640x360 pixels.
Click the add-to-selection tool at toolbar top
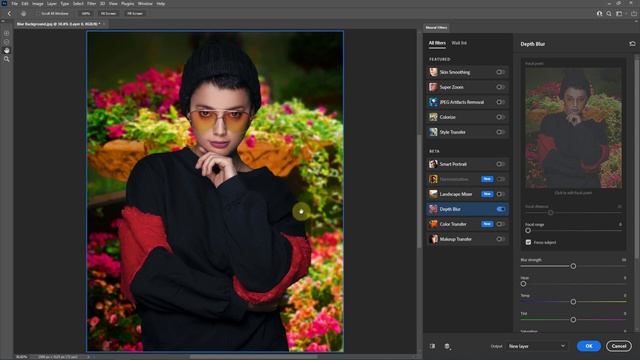tap(7, 33)
